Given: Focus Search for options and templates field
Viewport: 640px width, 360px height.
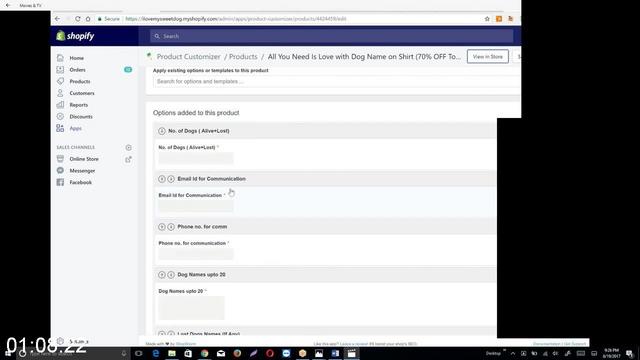Looking at the screenshot, I should pyautogui.click(x=336, y=82).
